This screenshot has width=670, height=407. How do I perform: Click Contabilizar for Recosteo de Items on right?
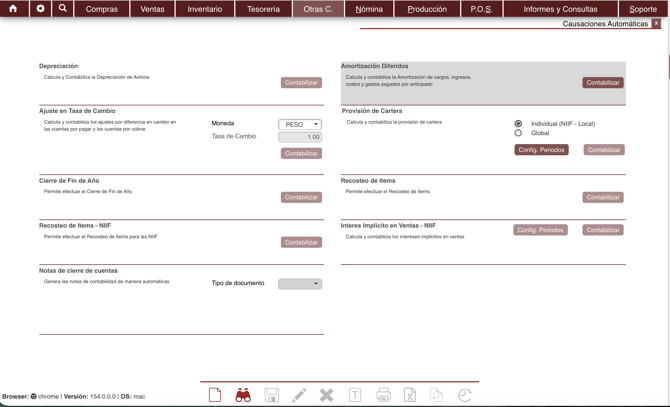pos(603,197)
